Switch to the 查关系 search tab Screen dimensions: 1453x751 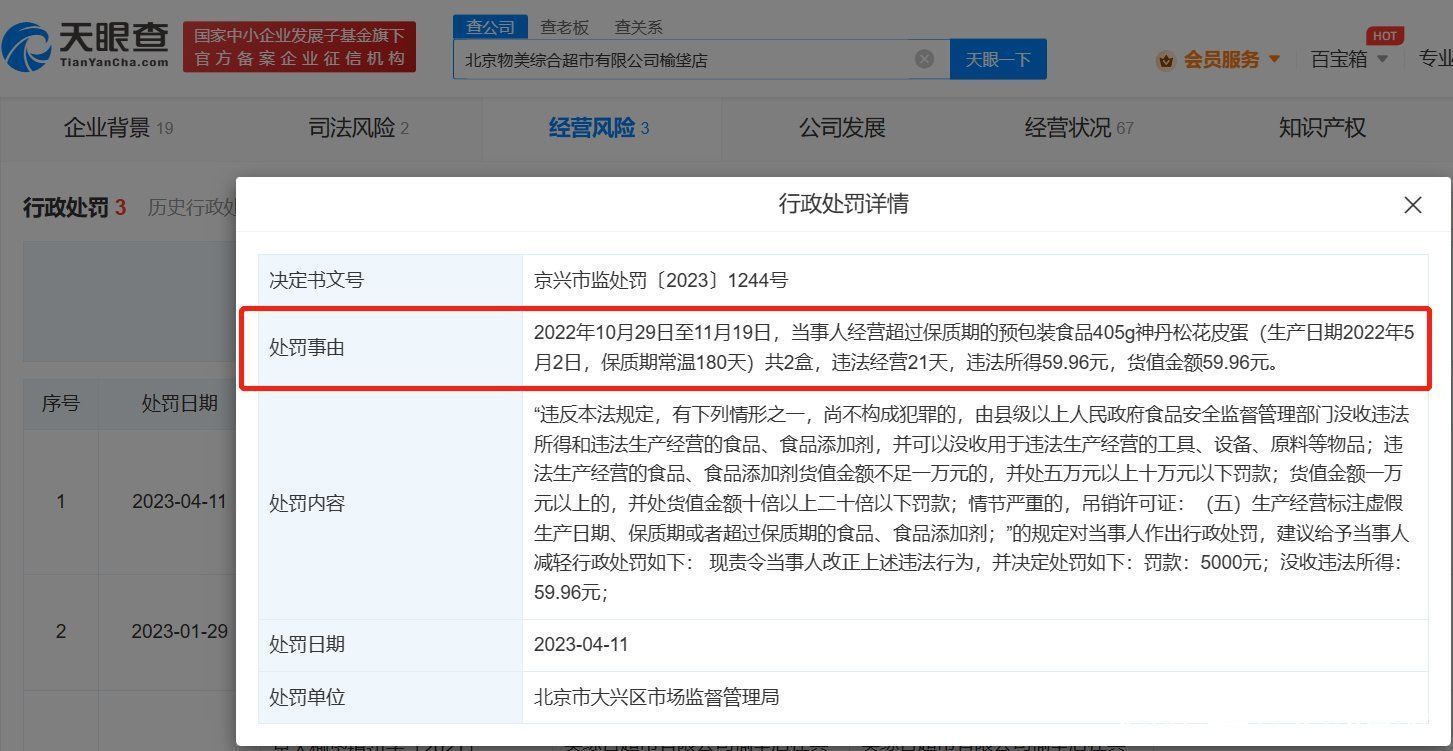tap(638, 27)
